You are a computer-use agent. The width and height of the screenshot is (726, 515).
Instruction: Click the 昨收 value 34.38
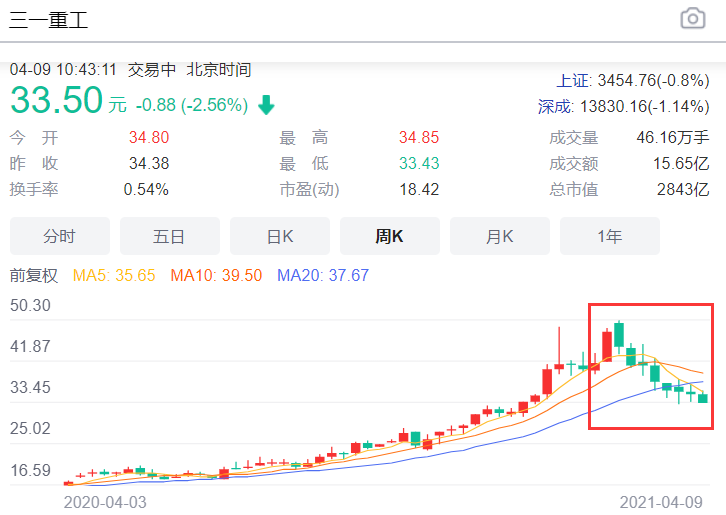149,163
